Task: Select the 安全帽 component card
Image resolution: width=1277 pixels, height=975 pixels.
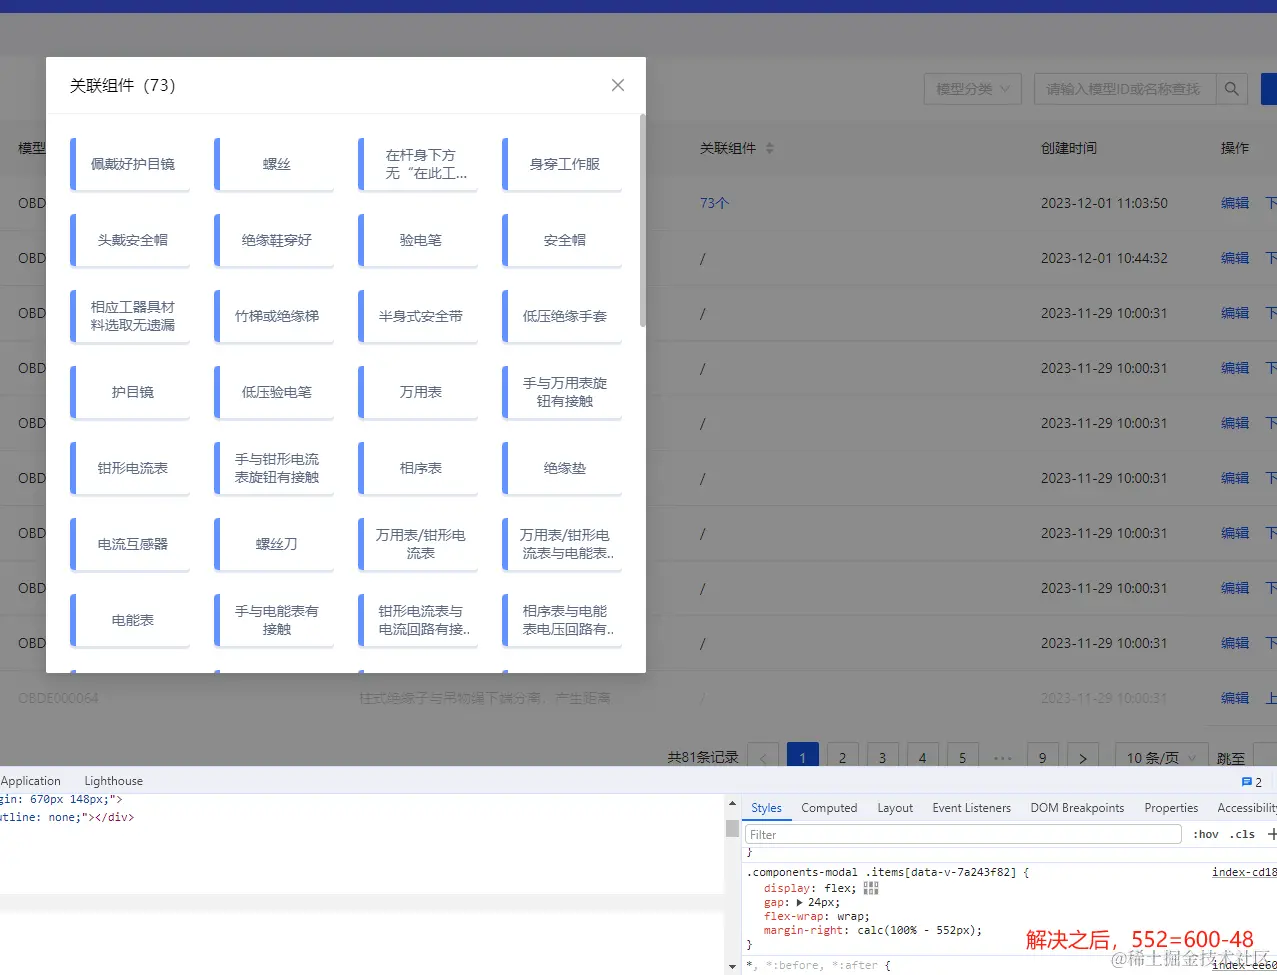Action: (562, 240)
